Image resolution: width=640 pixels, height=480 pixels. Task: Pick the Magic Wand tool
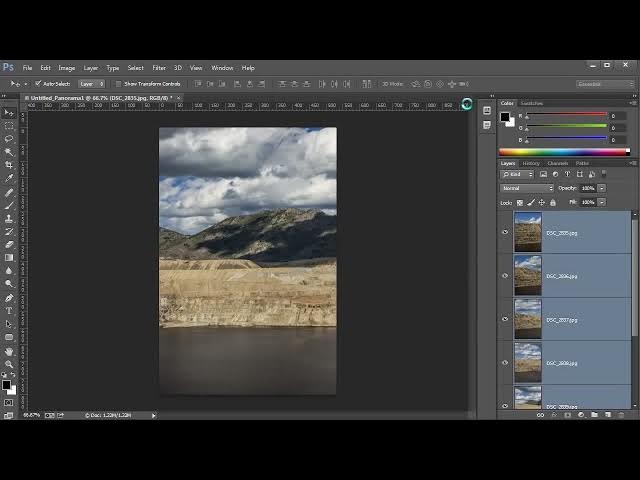click(9, 152)
